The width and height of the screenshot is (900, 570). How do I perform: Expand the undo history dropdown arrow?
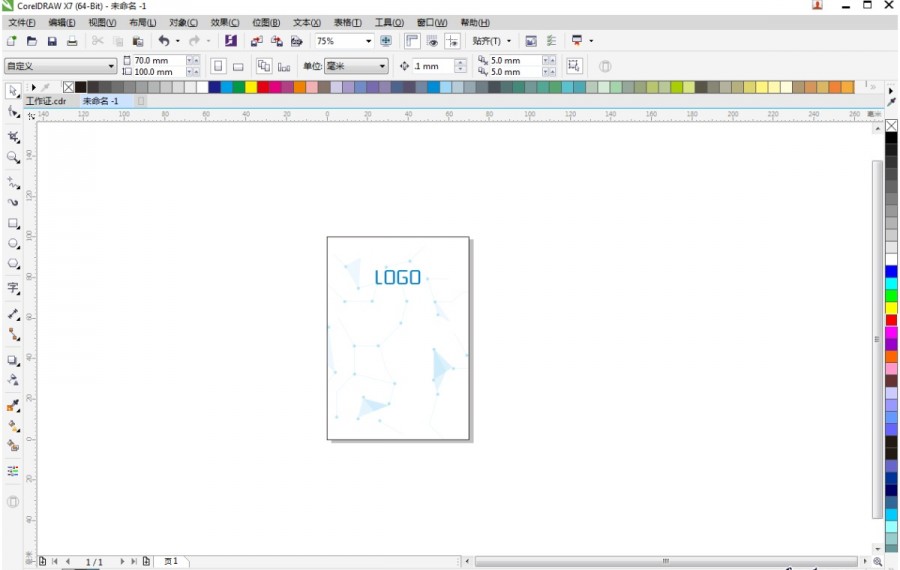[177, 41]
